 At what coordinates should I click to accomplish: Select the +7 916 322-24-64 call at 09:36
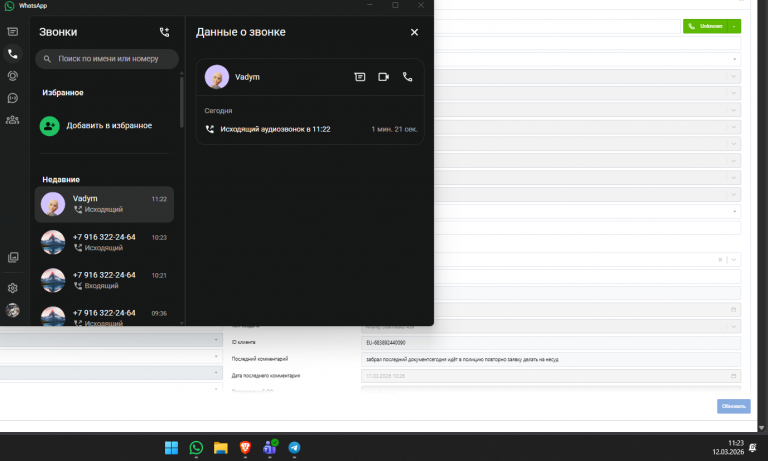tap(104, 316)
